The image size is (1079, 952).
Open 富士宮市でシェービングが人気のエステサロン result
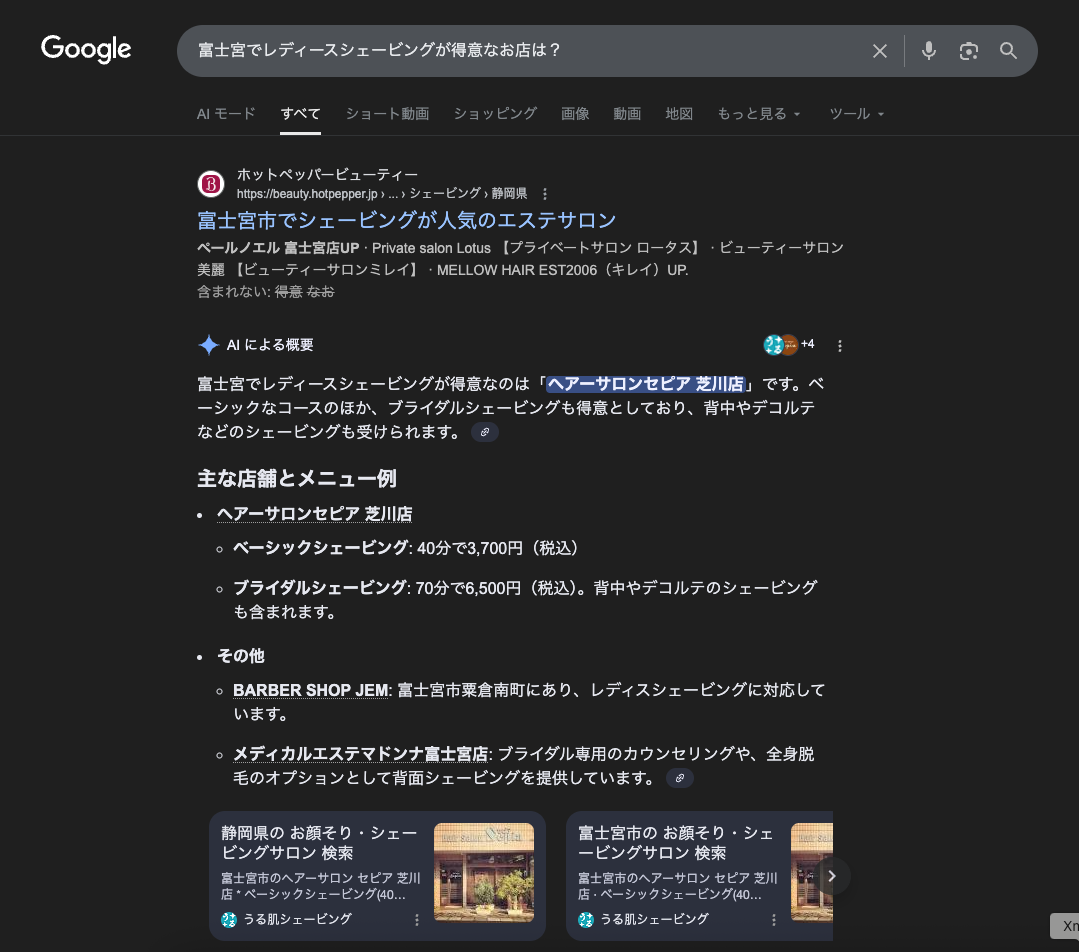coord(407,220)
